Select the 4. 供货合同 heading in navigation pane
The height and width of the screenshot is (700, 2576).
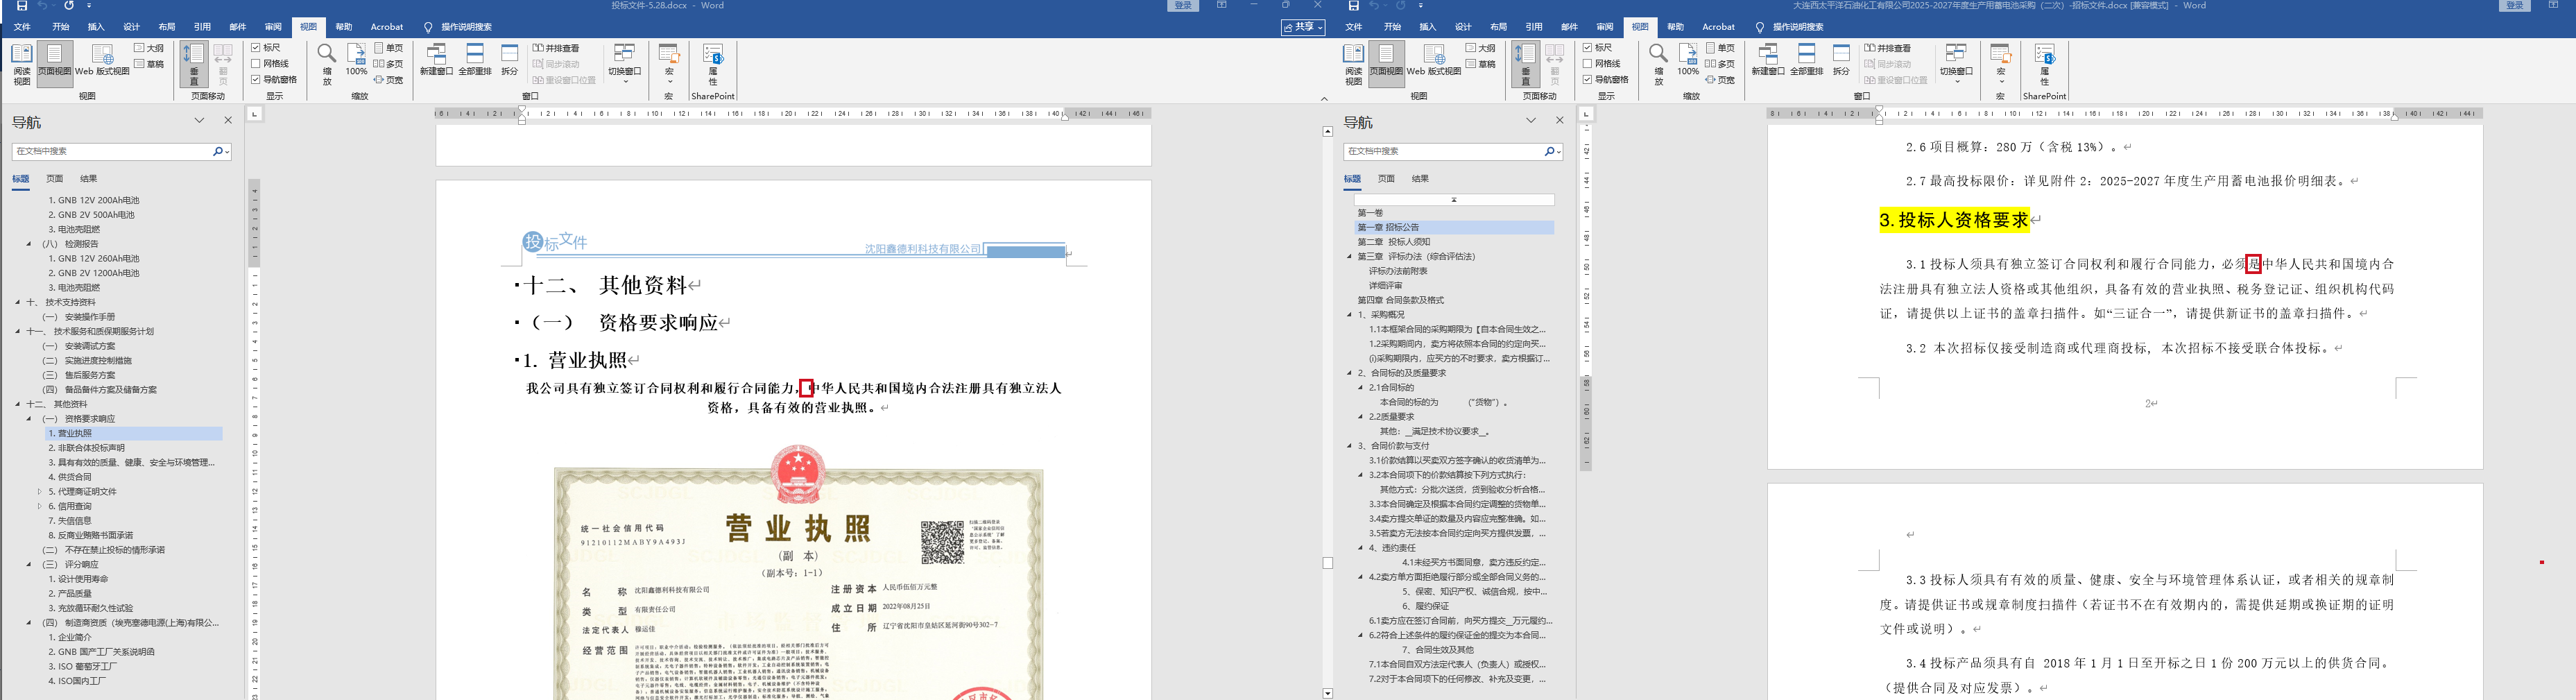point(70,477)
